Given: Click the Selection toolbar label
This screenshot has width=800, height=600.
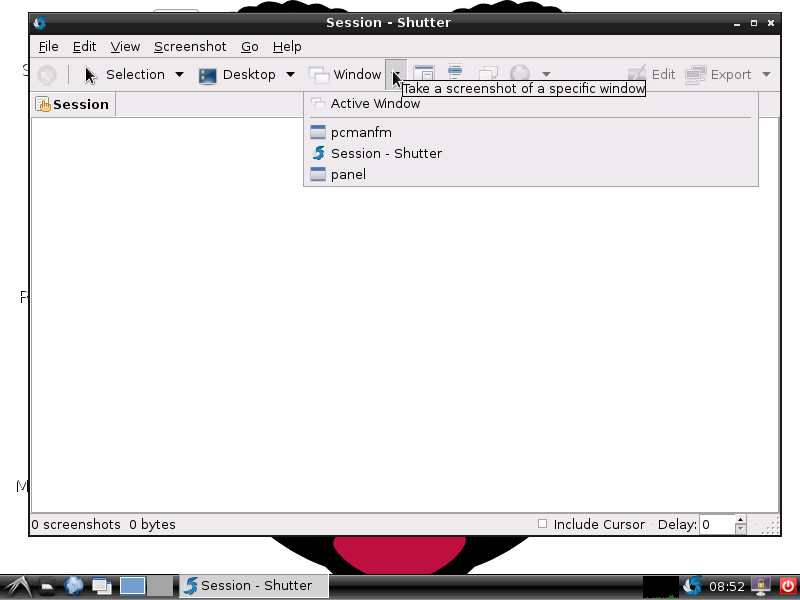Looking at the screenshot, I should (135, 74).
